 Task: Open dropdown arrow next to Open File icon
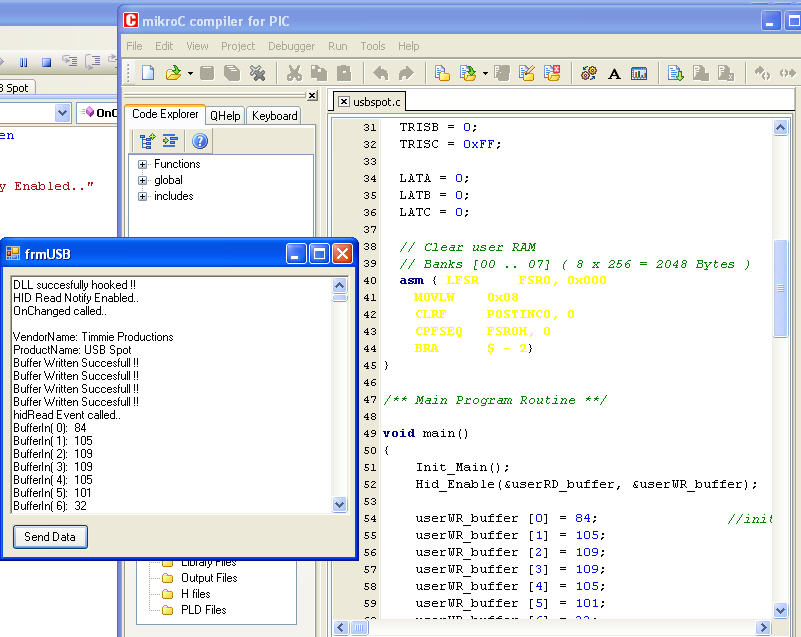(189, 73)
